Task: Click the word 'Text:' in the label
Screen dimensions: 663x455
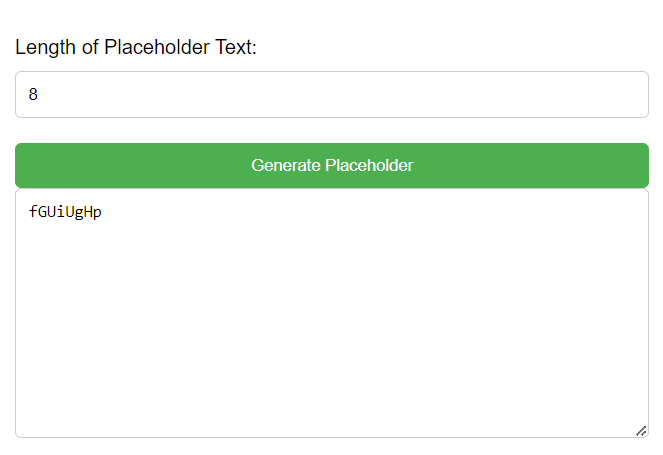Action: [x=236, y=47]
